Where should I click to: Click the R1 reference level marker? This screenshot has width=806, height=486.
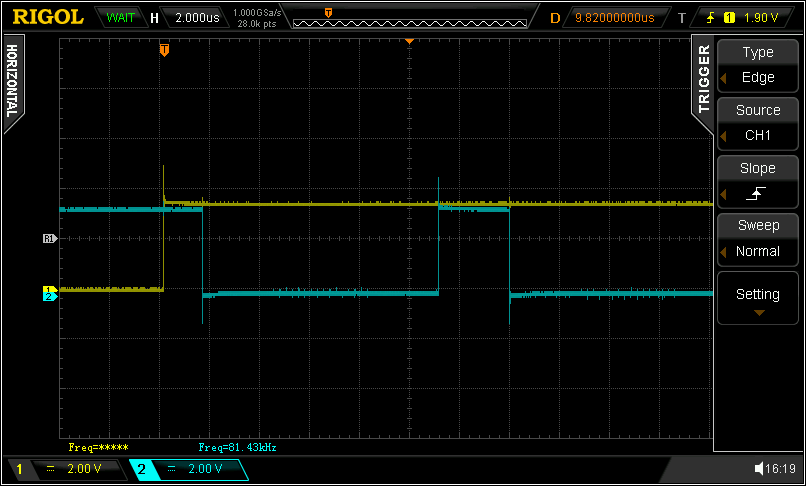tap(50, 238)
